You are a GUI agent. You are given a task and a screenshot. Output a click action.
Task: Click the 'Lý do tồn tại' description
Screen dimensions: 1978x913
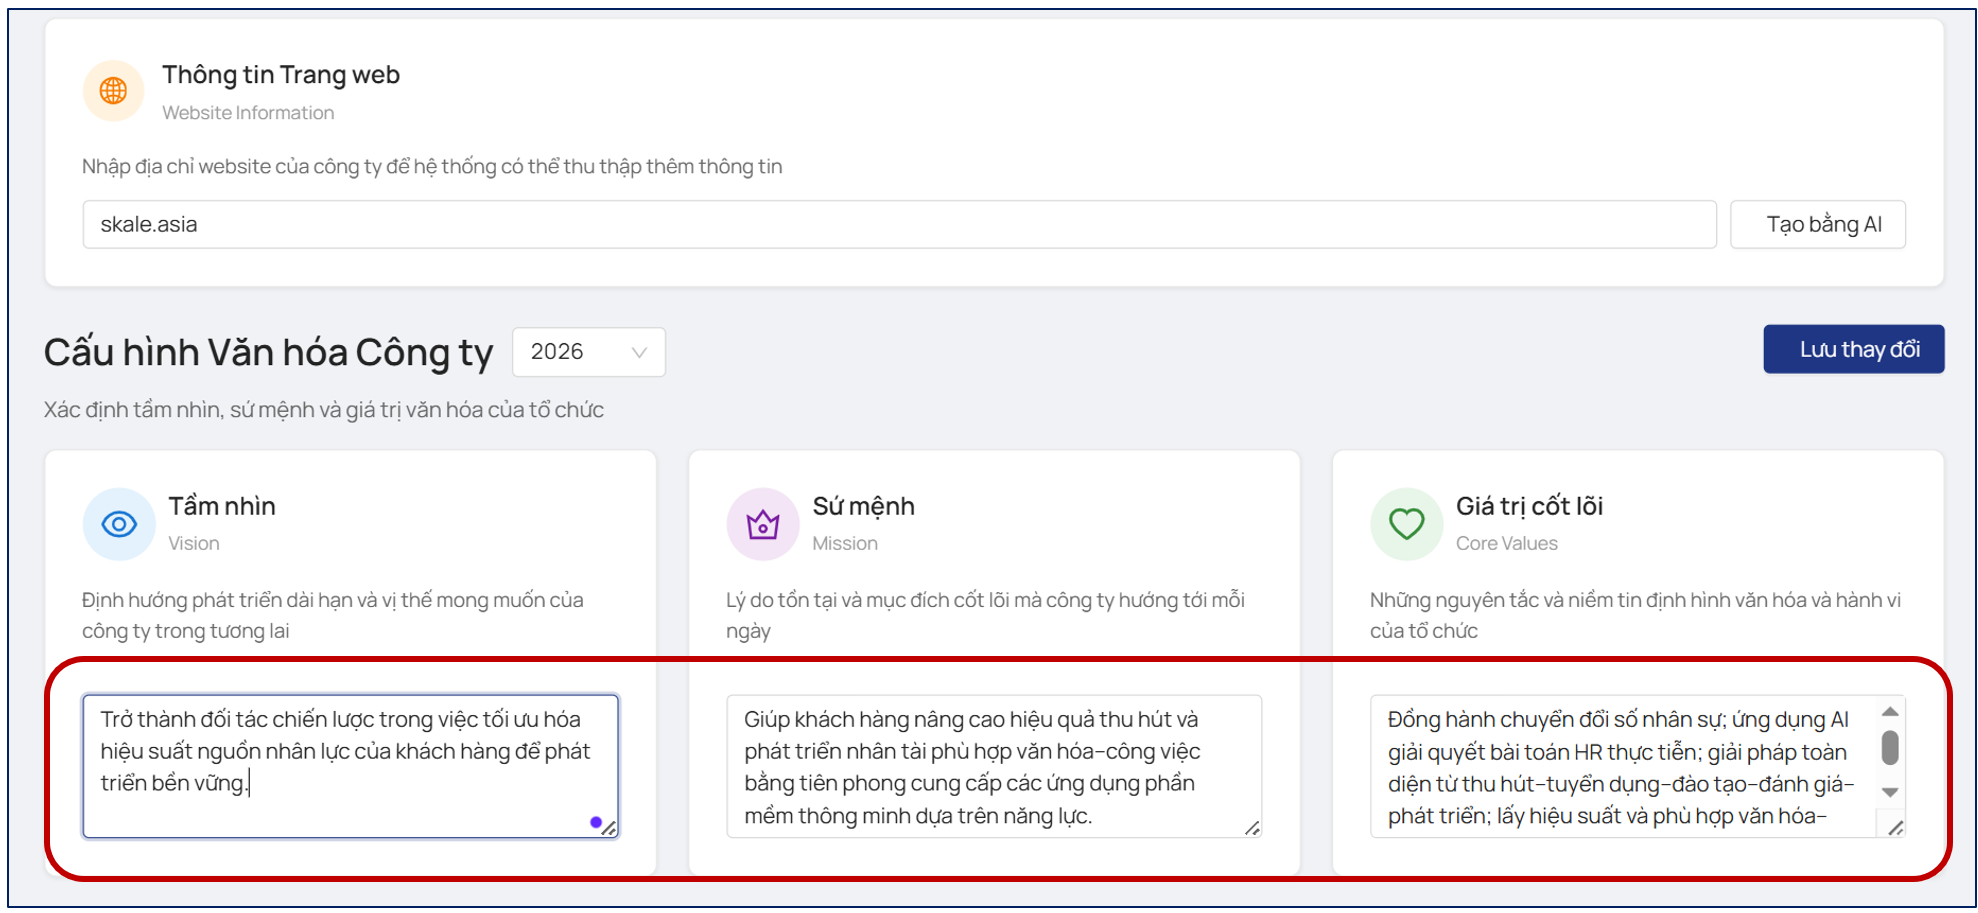pos(985,615)
